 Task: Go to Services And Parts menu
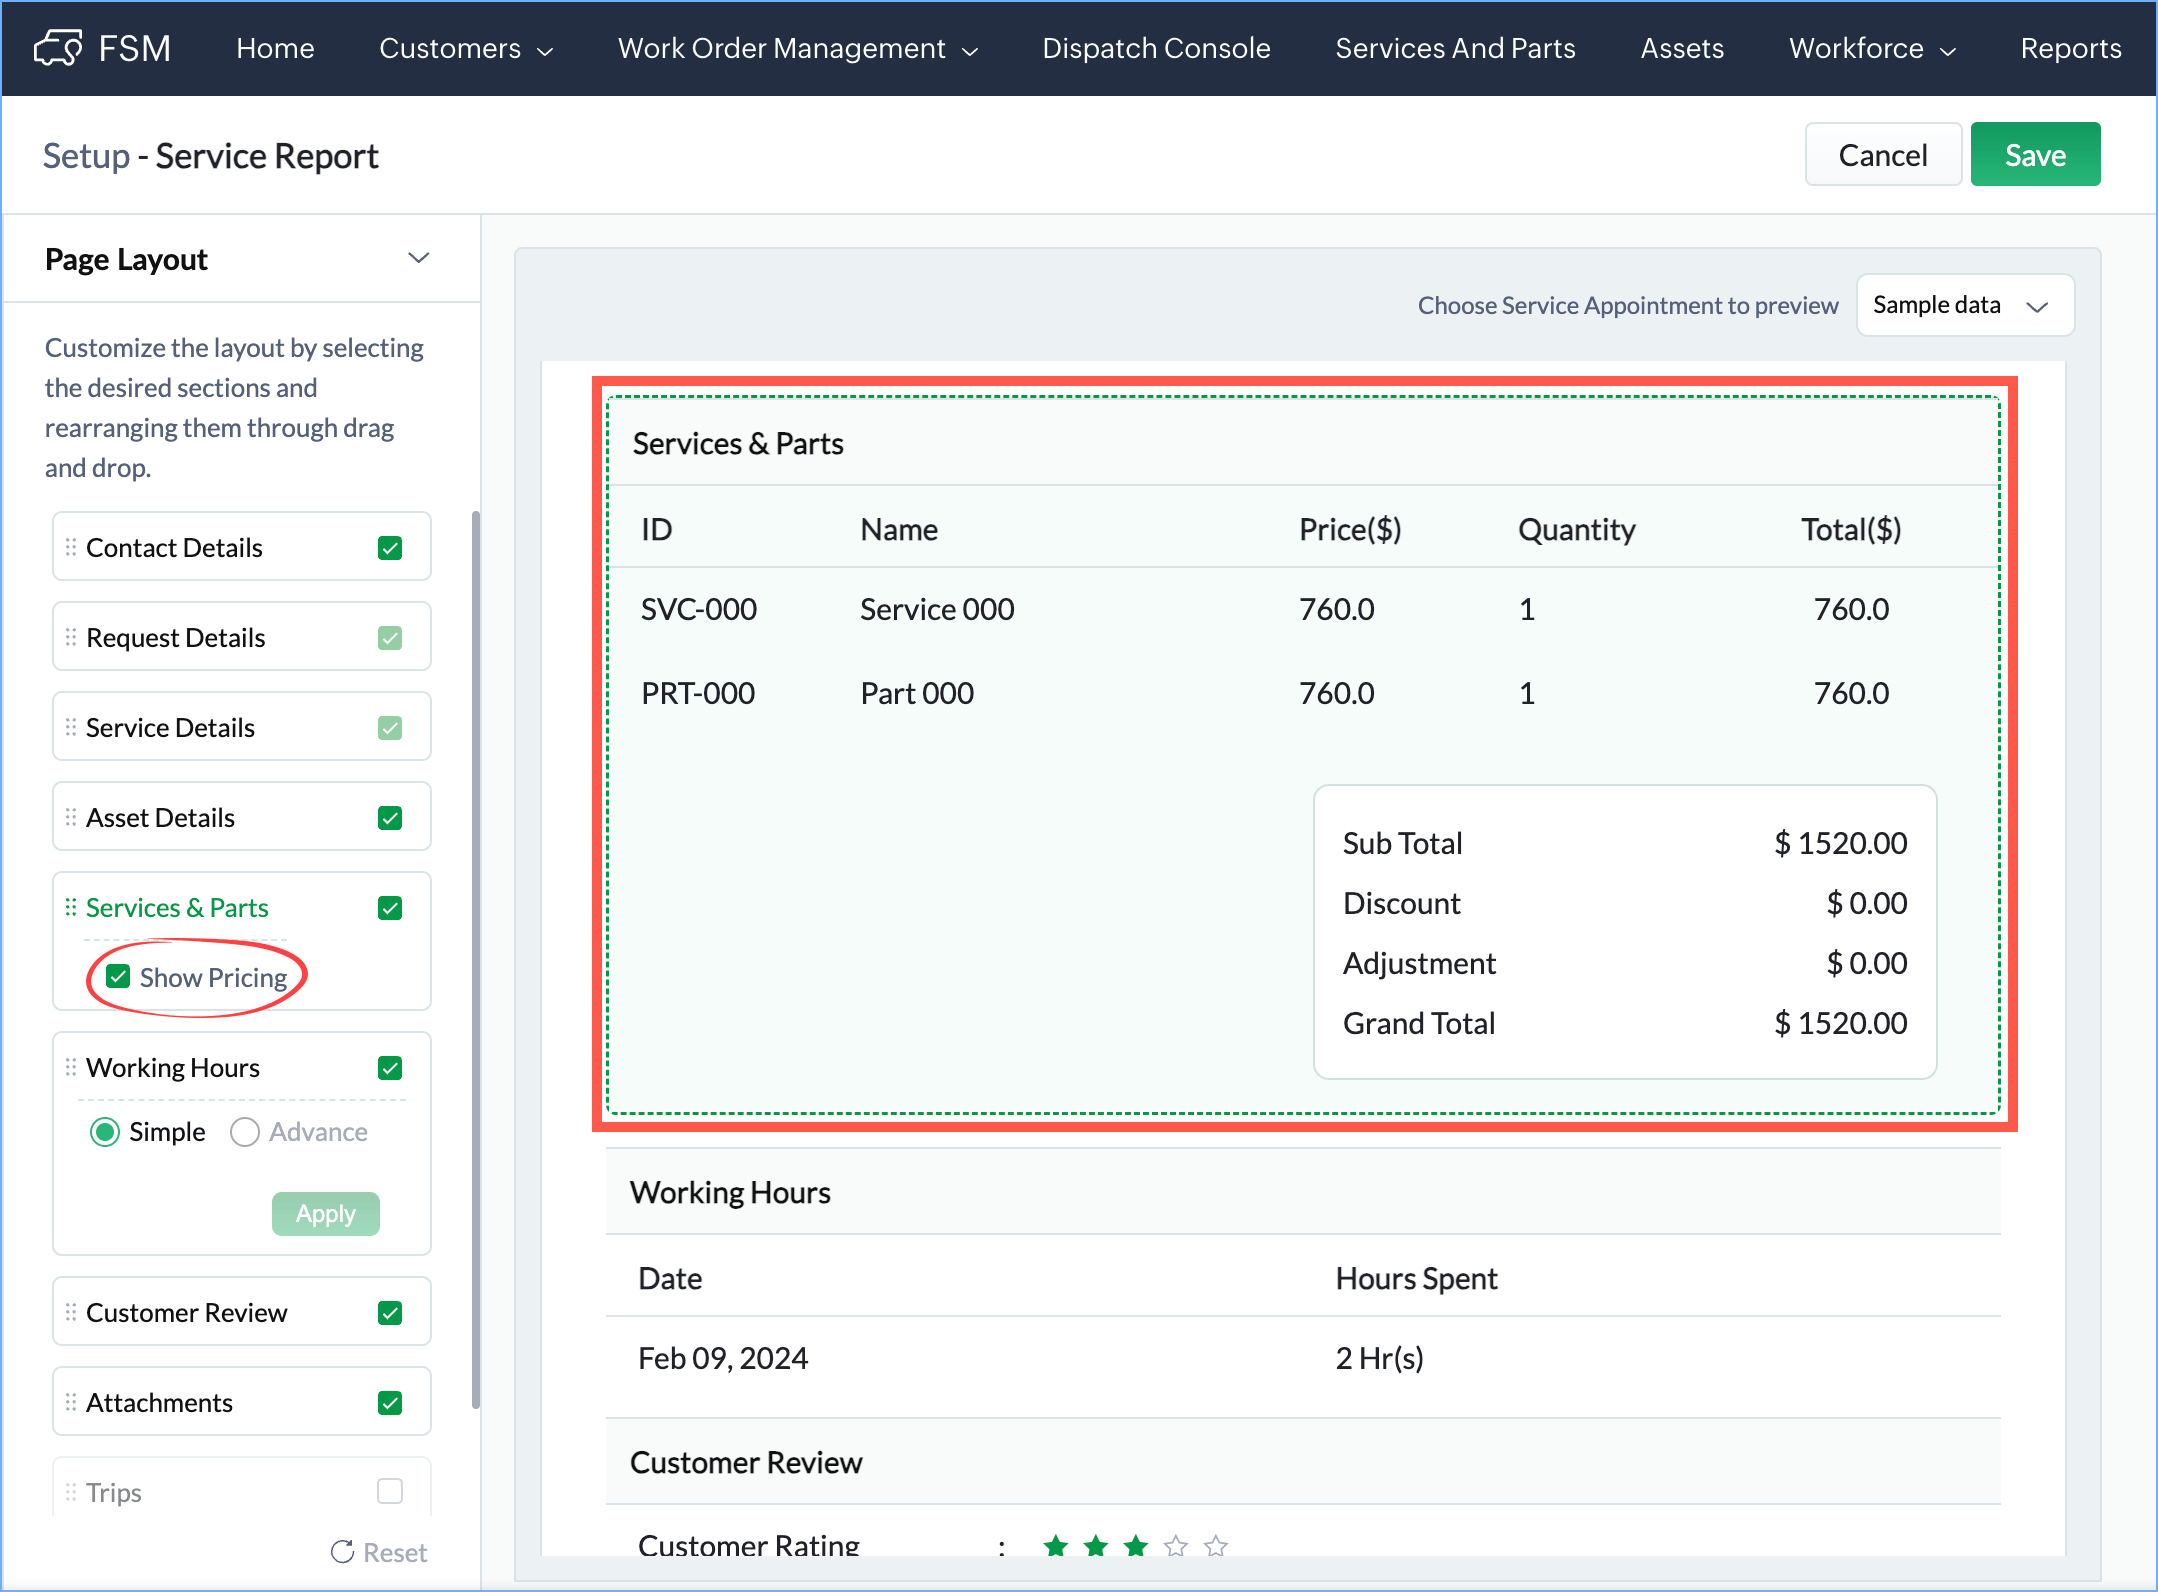pyautogui.click(x=1455, y=48)
